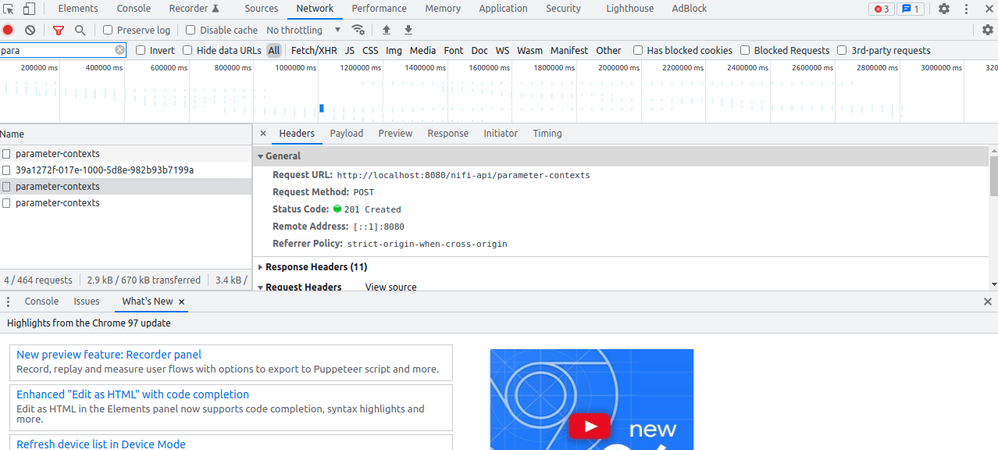Stop recording network log with the red button
This screenshot has height=450, width=998.
(8, 30)
